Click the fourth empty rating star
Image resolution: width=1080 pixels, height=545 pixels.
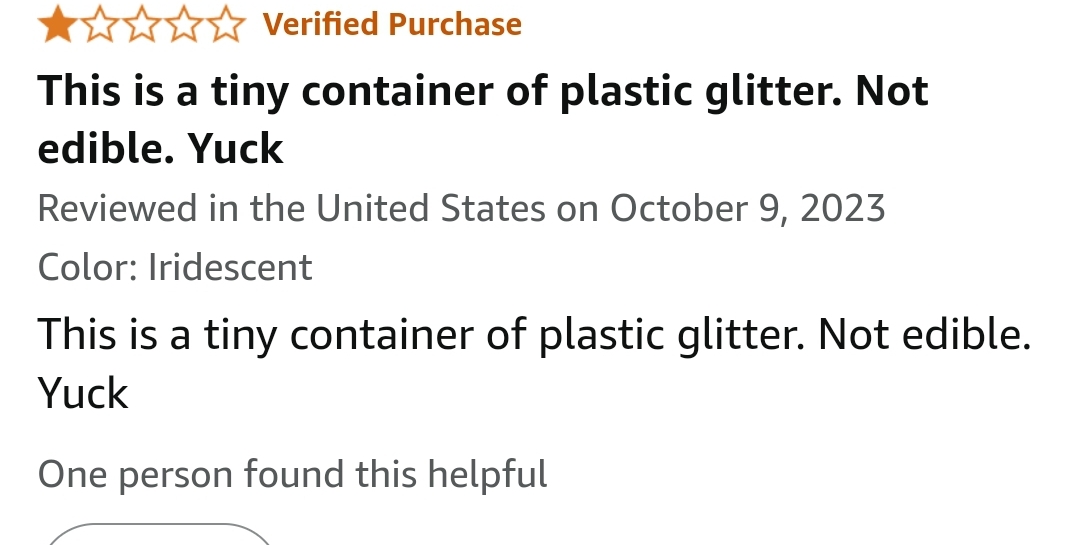coord(185,25)
